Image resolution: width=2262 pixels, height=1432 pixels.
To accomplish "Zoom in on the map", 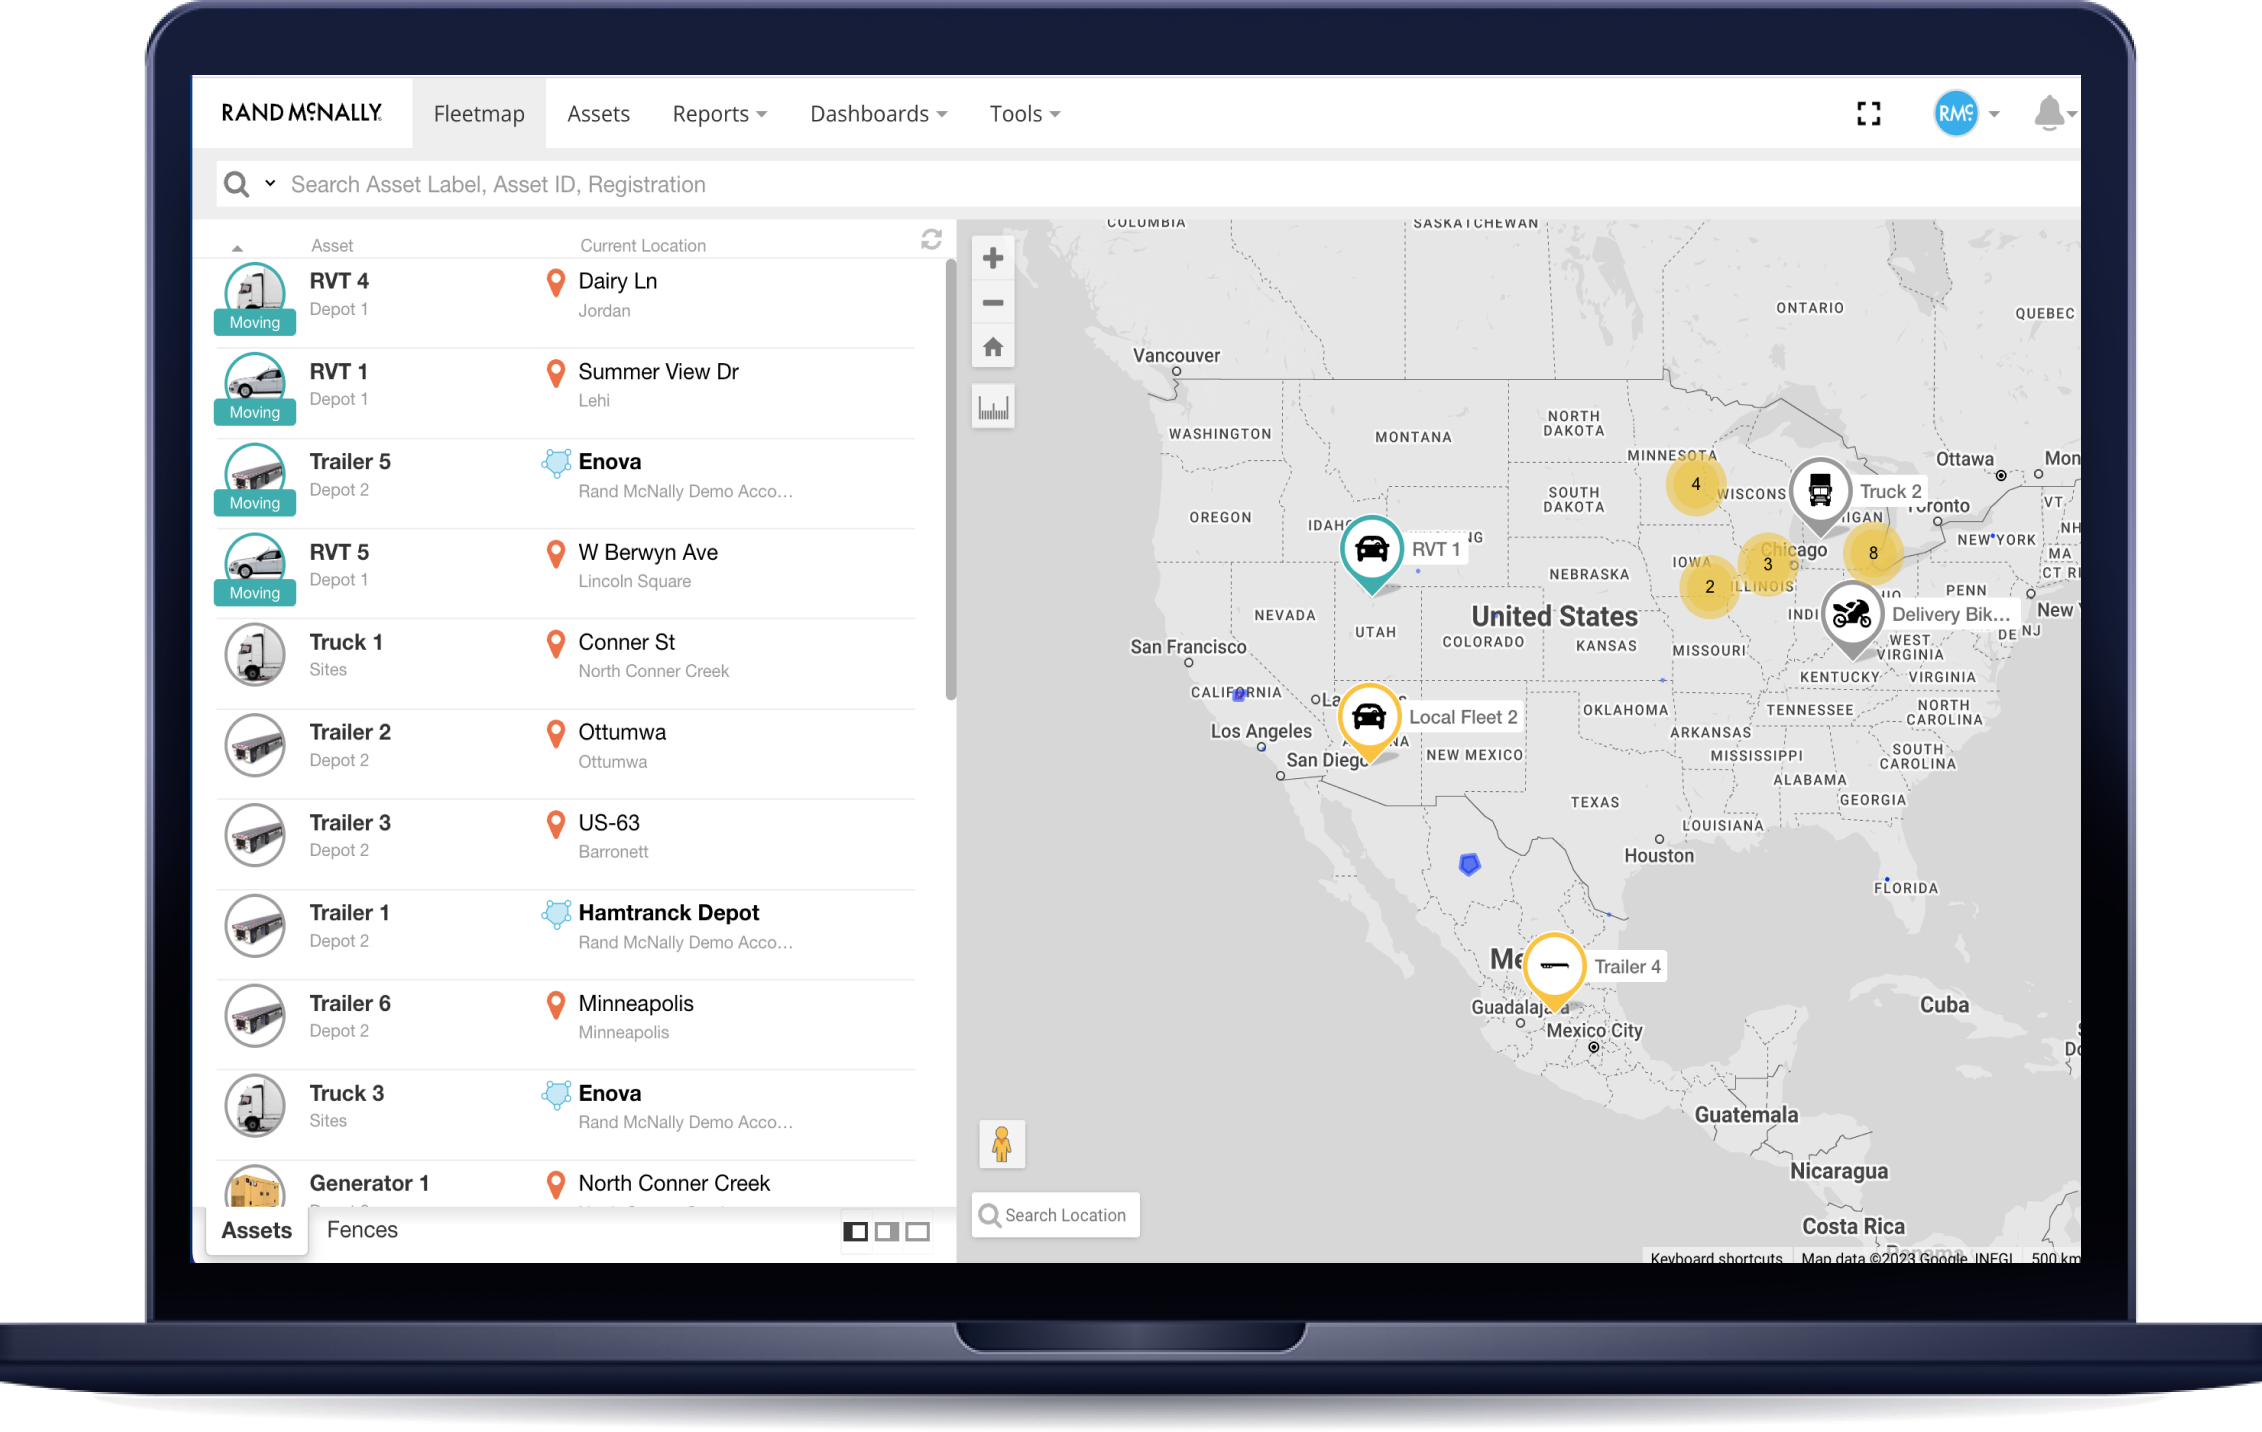I will click(x=992, y=258).
